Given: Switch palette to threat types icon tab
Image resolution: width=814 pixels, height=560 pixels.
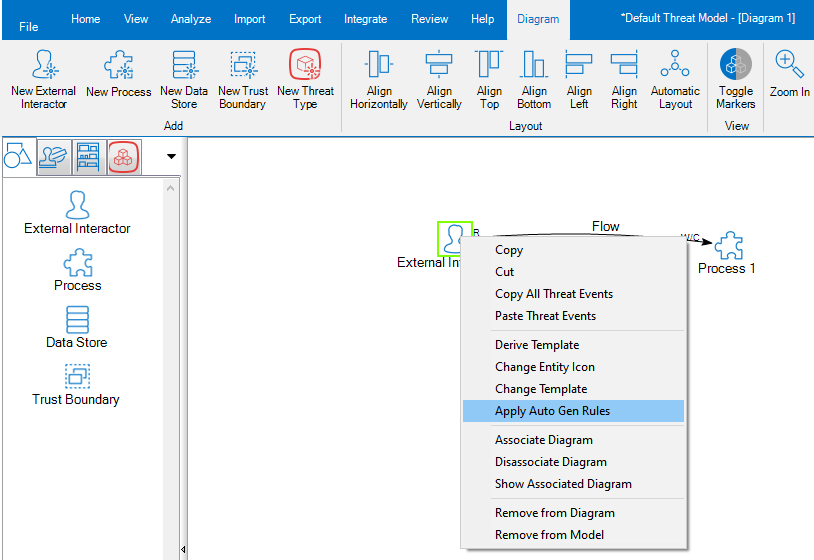Looking at the screenshot, I should point(123,156).
